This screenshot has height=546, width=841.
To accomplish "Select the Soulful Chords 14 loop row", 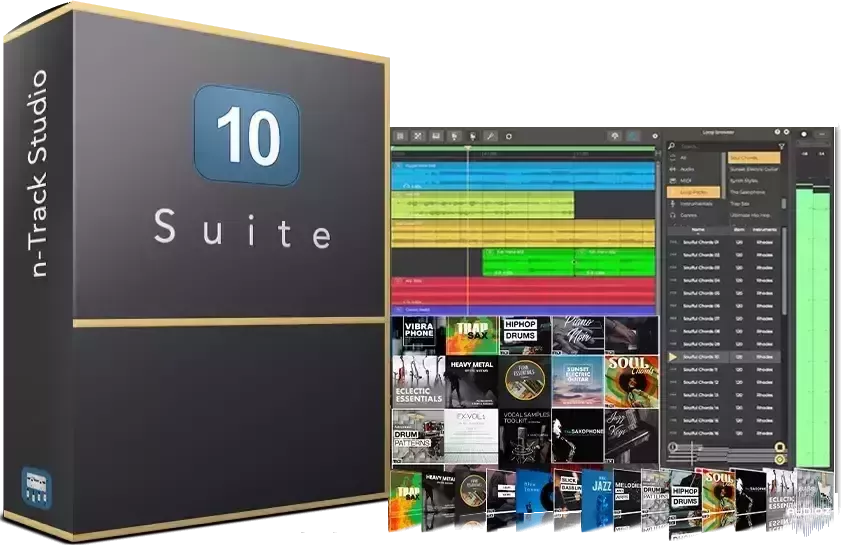I will click(x=724, y=408).
